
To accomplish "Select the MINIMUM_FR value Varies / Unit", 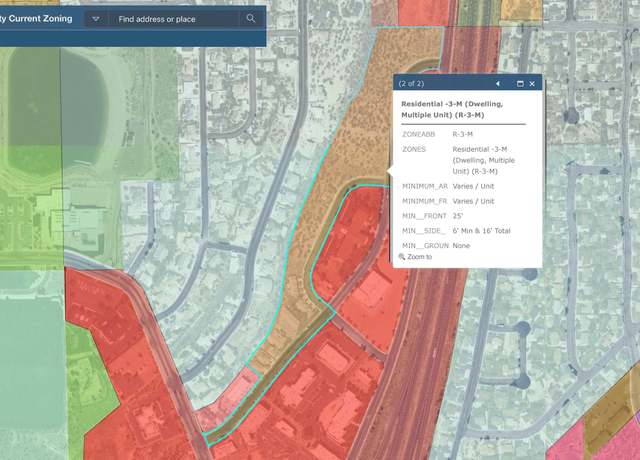I will [473, 201].
